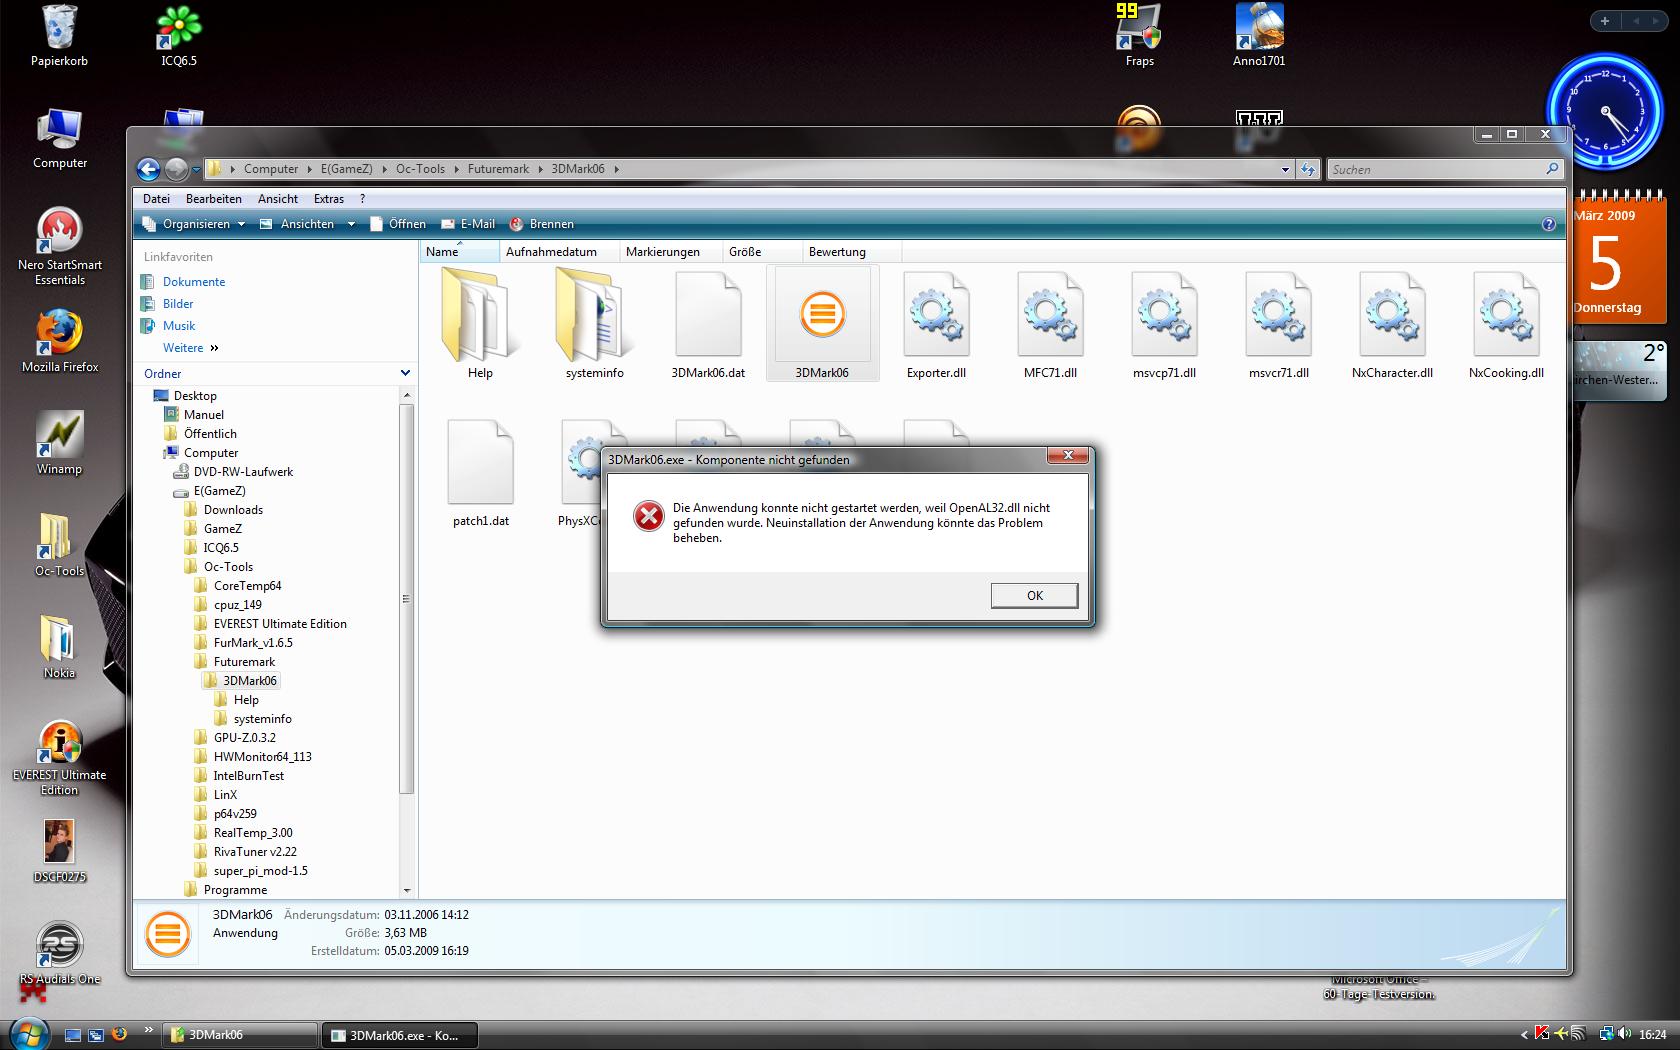1680x1050 pixels.
Task: Click OK in the OpenAL32.dll error dialog
Action: click(1034, 595)
